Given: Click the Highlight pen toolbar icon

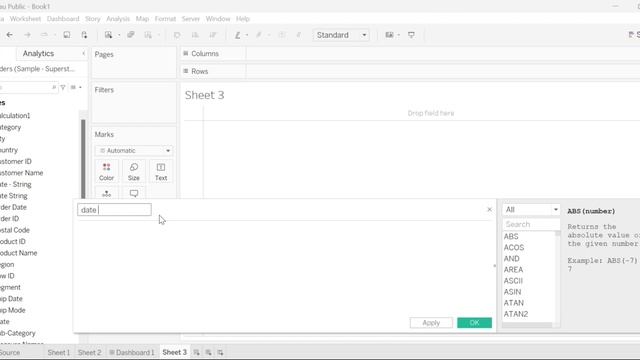Looking at the screenshot, I should tap(238, 35).
